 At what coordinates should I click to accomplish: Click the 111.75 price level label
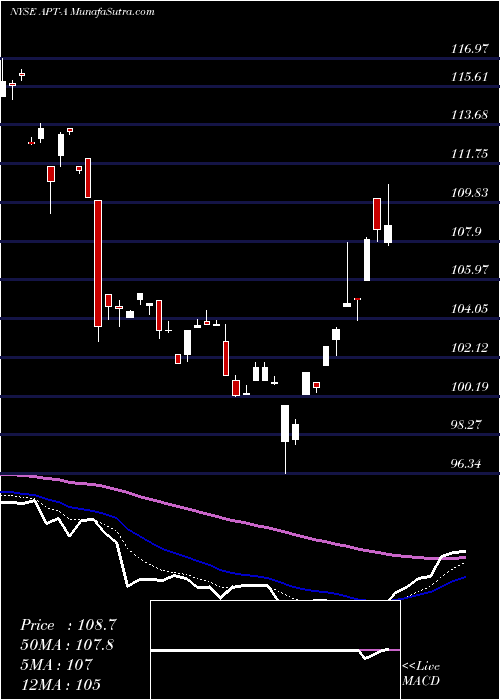click(470, 154)
